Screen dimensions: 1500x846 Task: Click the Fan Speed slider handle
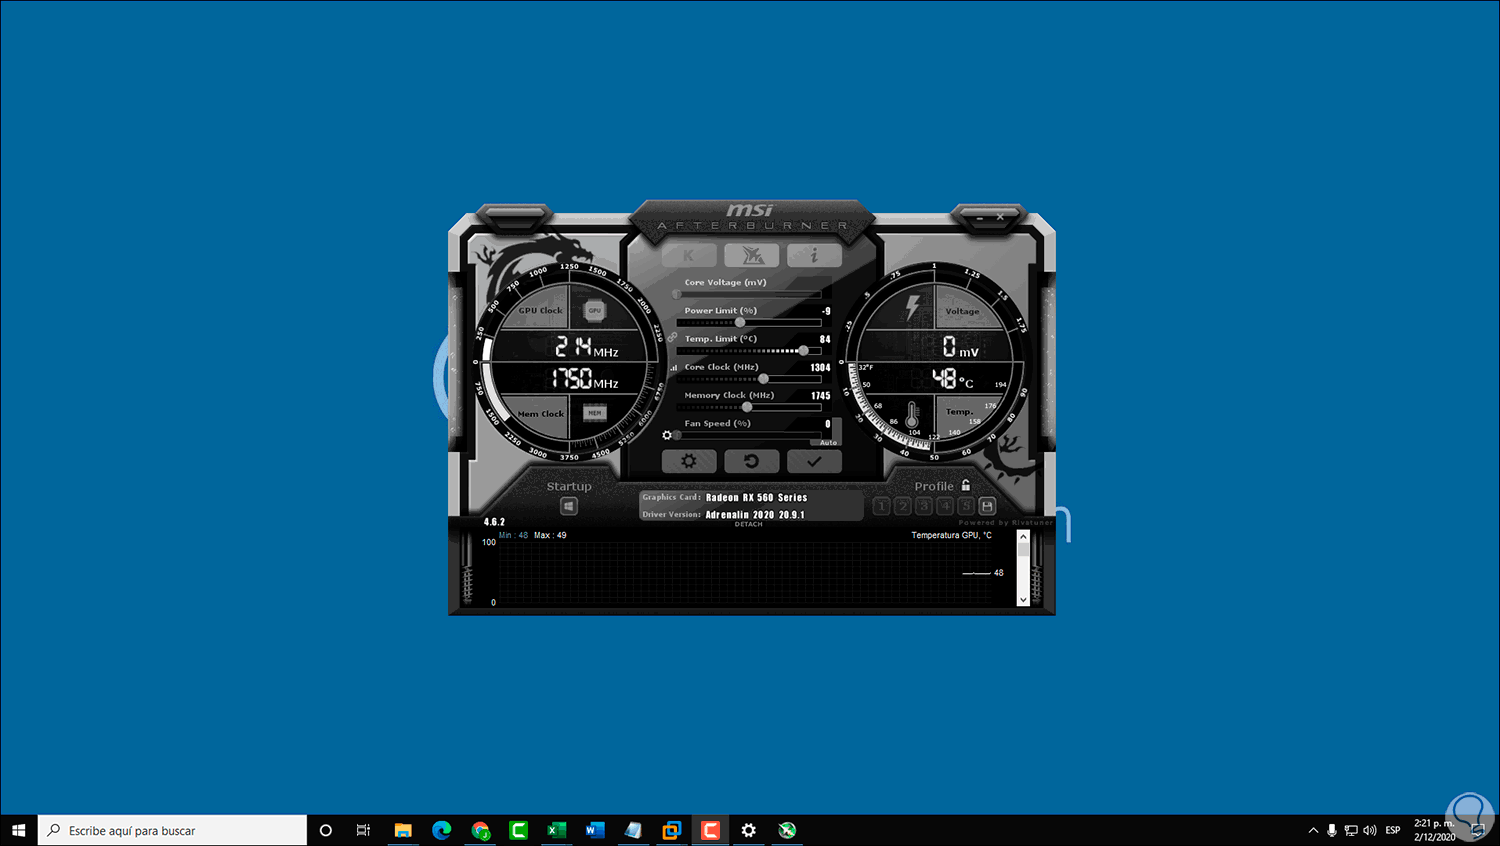pyautogui.click(x=677, y=435)
